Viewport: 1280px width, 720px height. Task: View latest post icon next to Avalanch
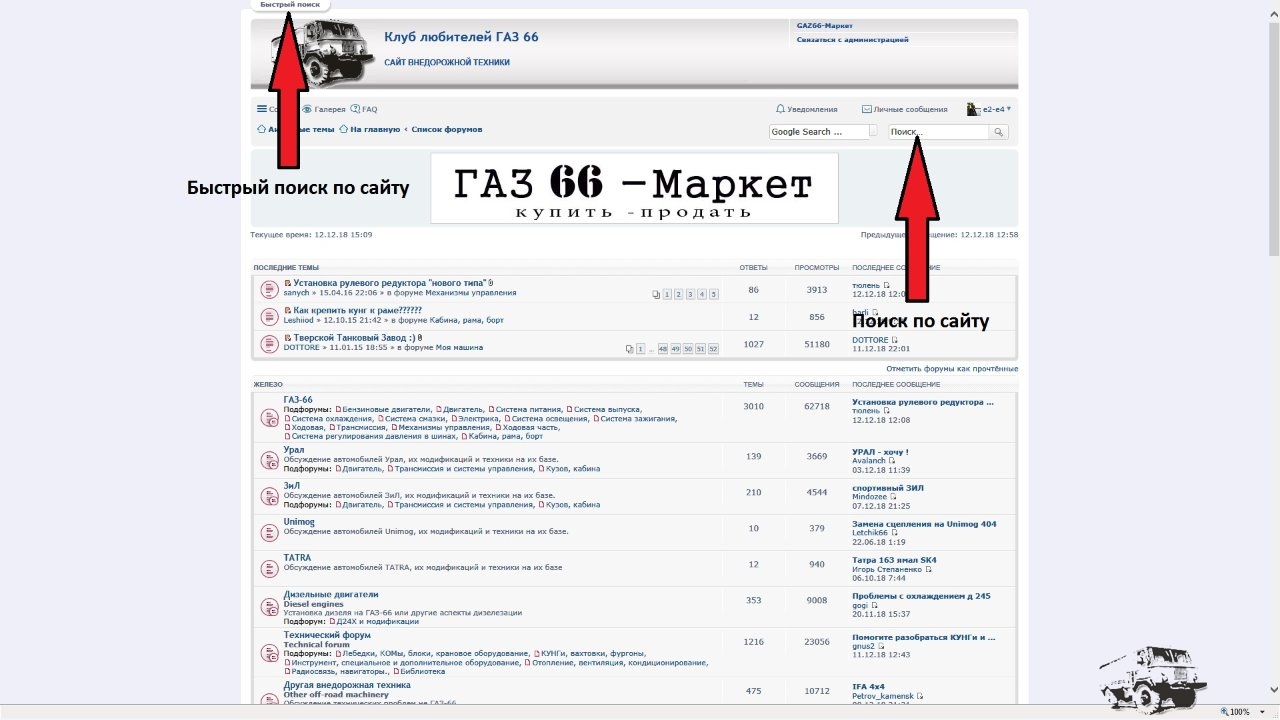pyautogui.click(x=891, y=460)
